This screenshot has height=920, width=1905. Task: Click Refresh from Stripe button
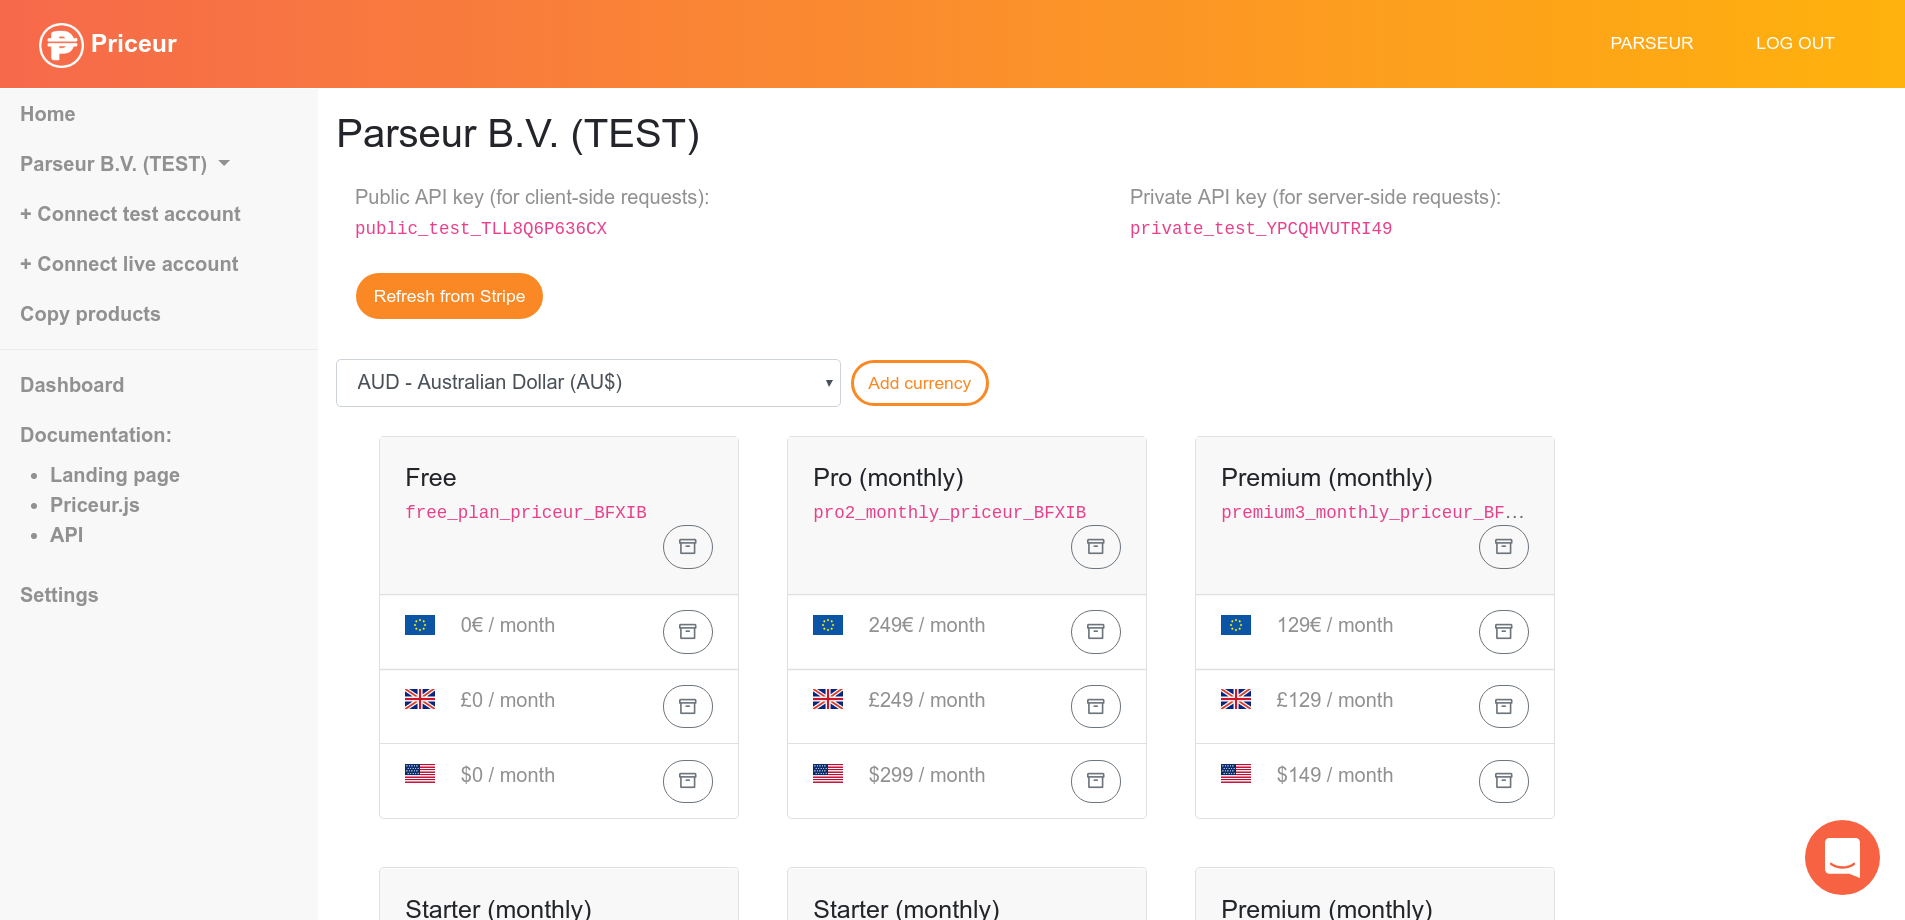pos(449,296)
